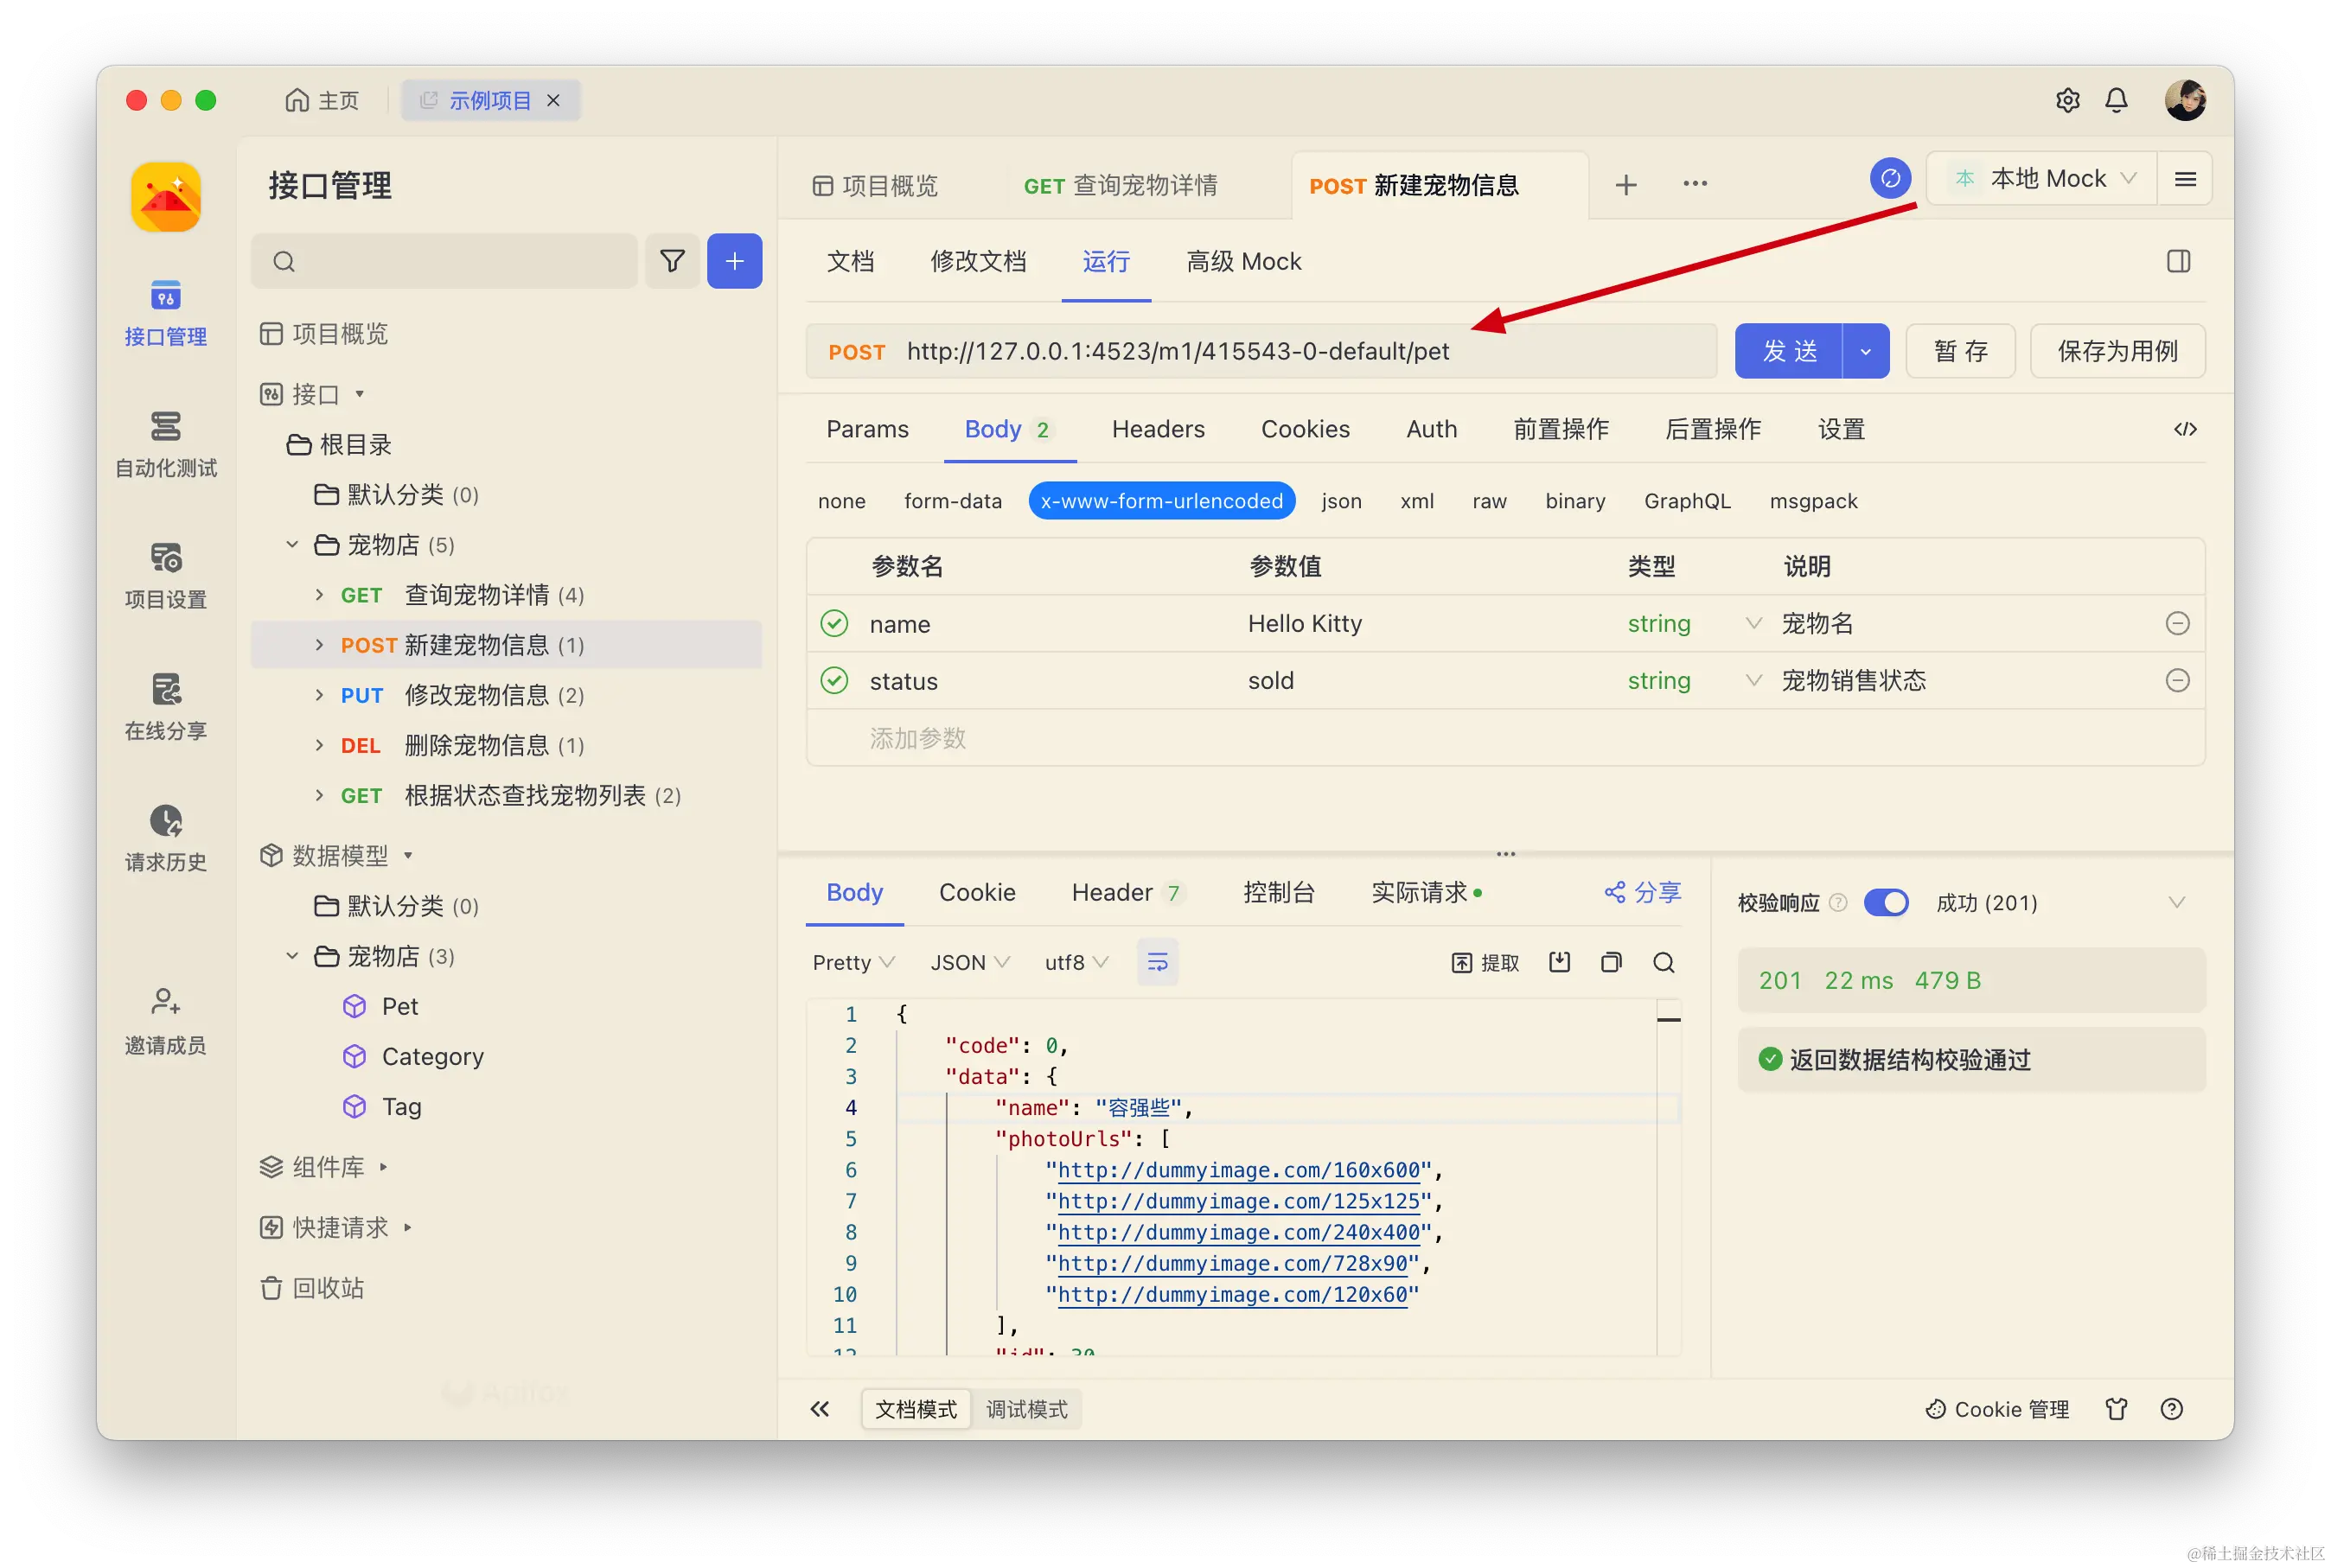The width and height of the screenshot is (2331, 1568).
Task: Open settings via the gear icon
Action: click(x=2067, y=100)
